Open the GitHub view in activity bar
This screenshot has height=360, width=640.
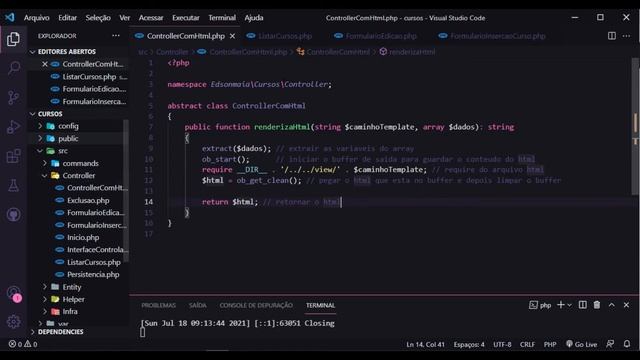pos(13,214)
